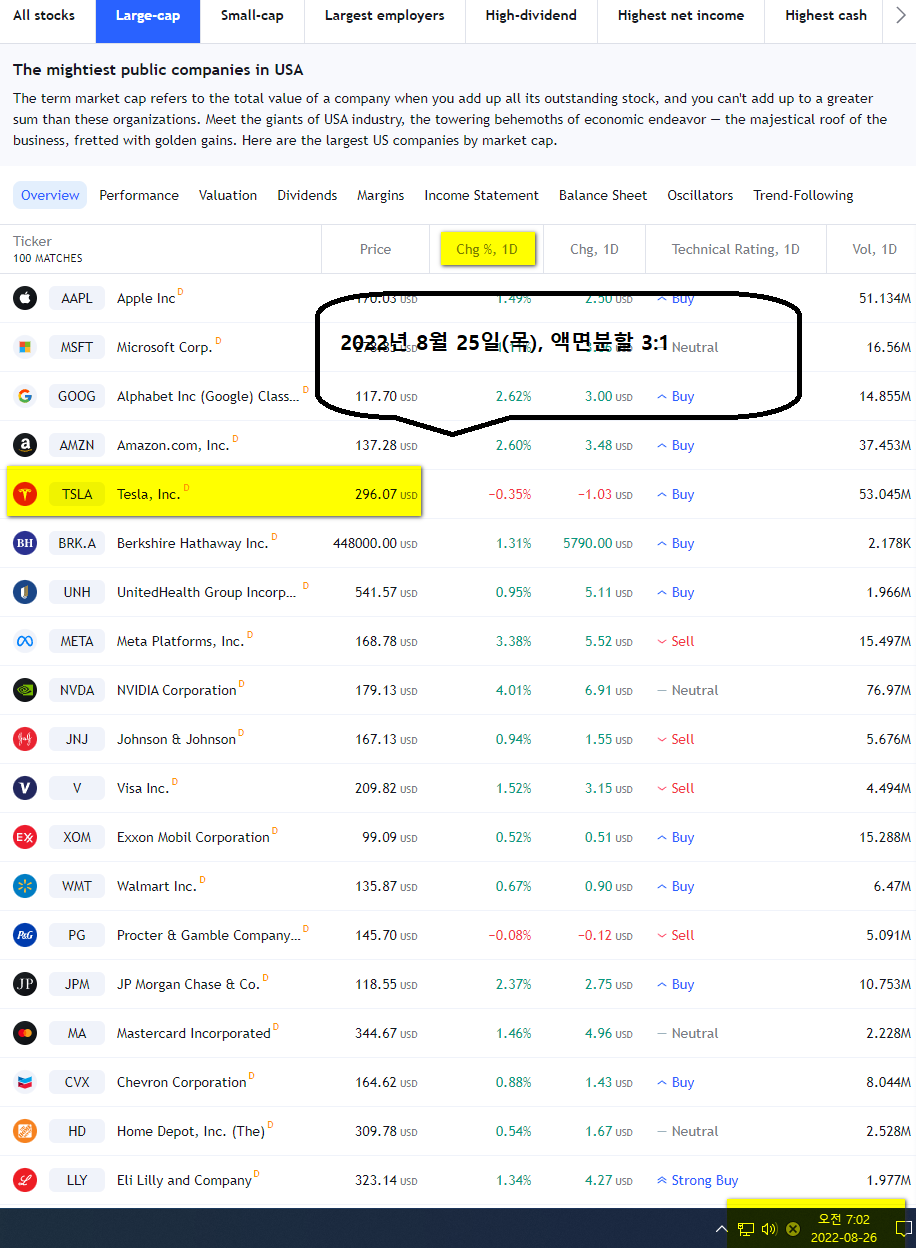This screenshot has height=1248, width=916.
Task: Sort by the Price column header
Action: pos(376,249)
